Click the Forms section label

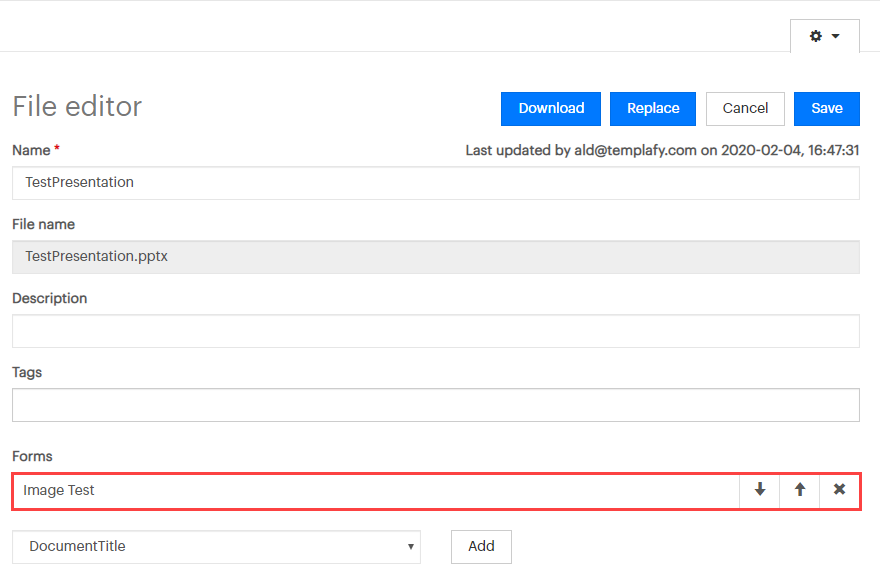33,456
